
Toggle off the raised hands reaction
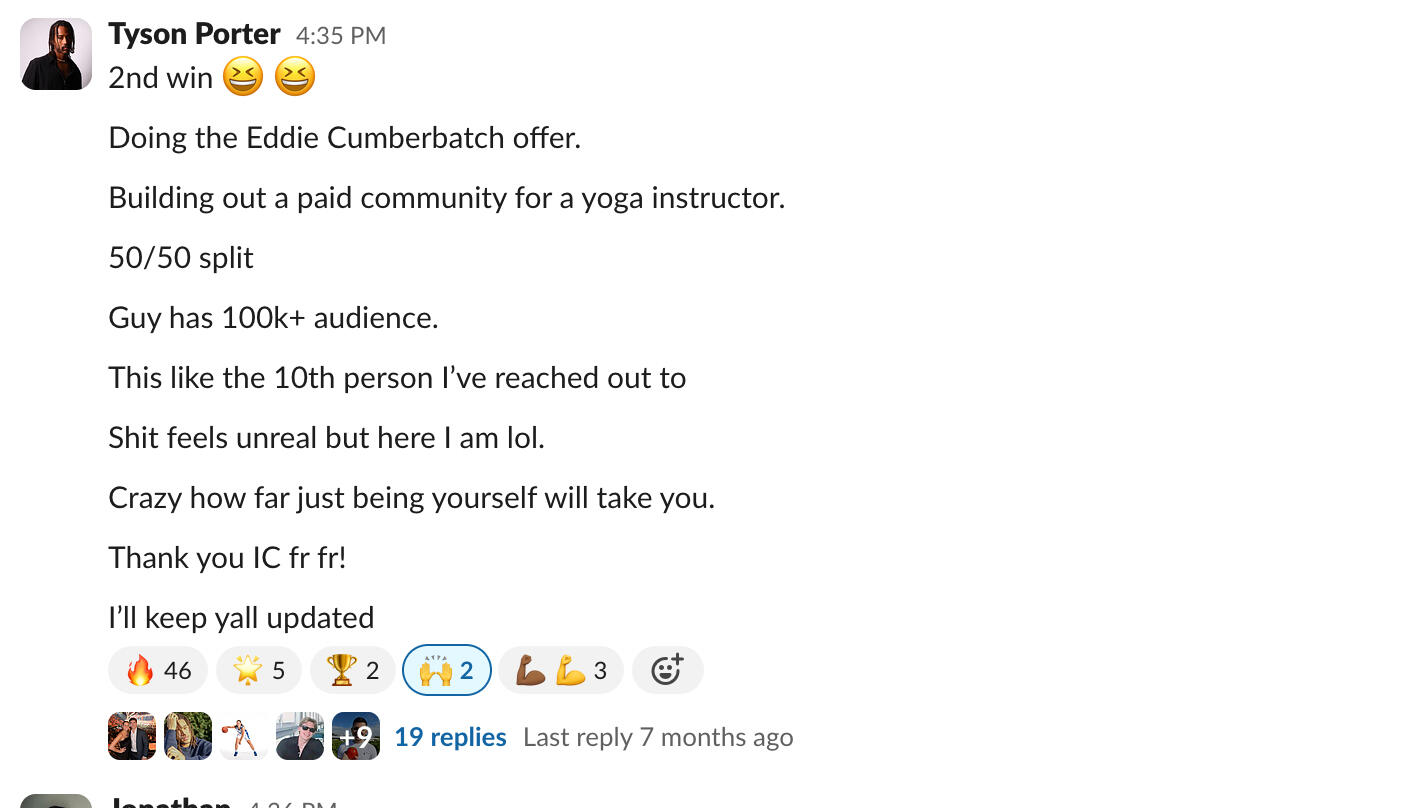tap(446, 670)
